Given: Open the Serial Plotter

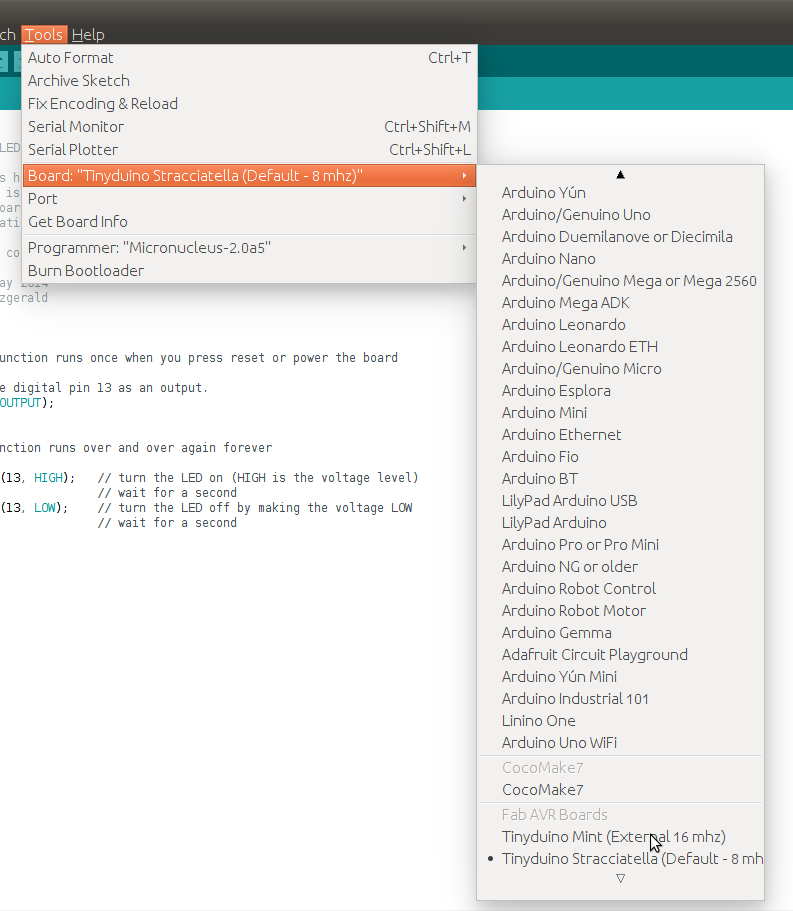Looking at the screenshot, I should click(x=250, y=150).
